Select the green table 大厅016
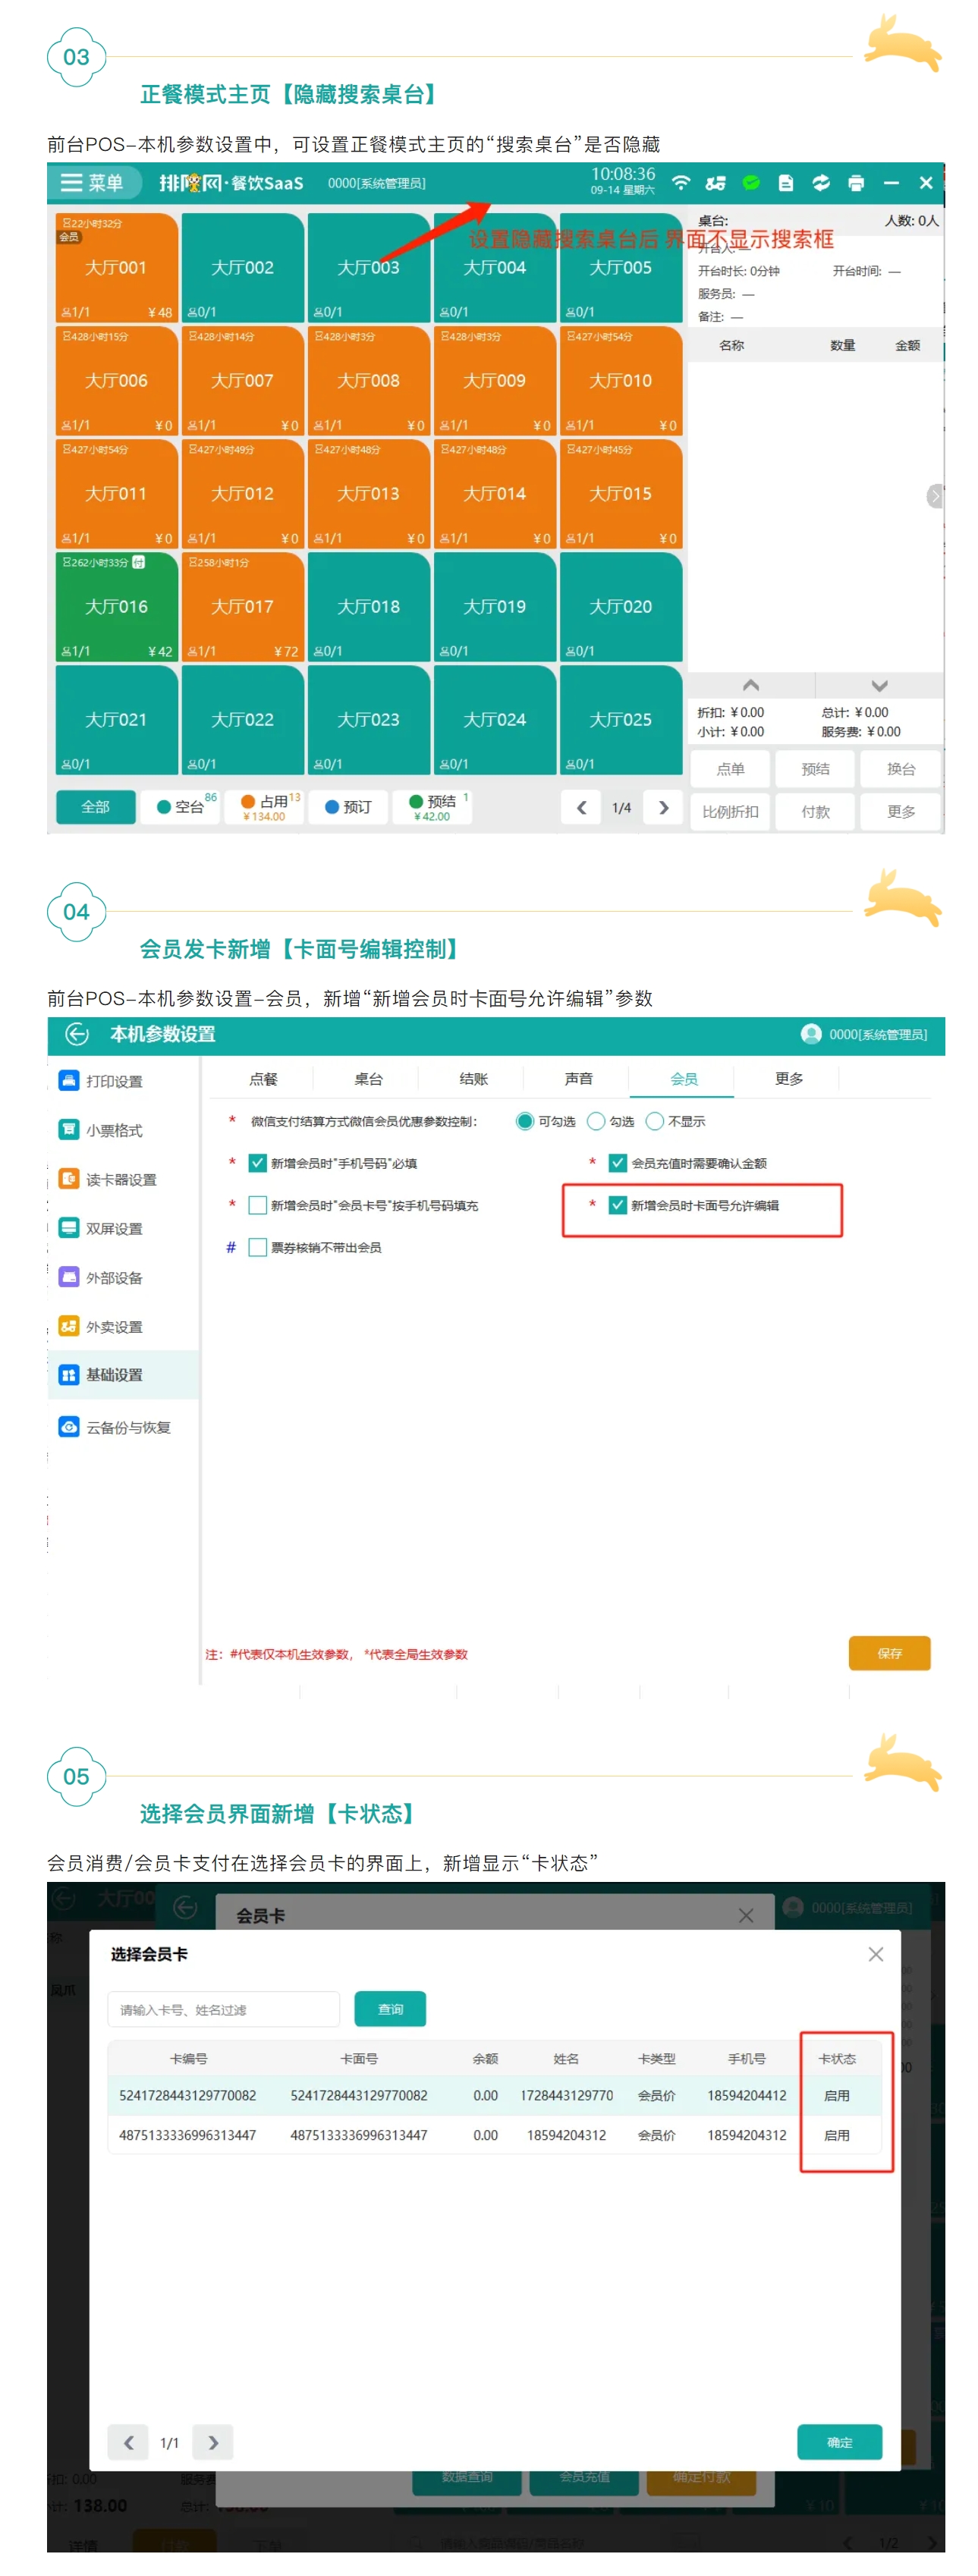 (x=116, y=606)
